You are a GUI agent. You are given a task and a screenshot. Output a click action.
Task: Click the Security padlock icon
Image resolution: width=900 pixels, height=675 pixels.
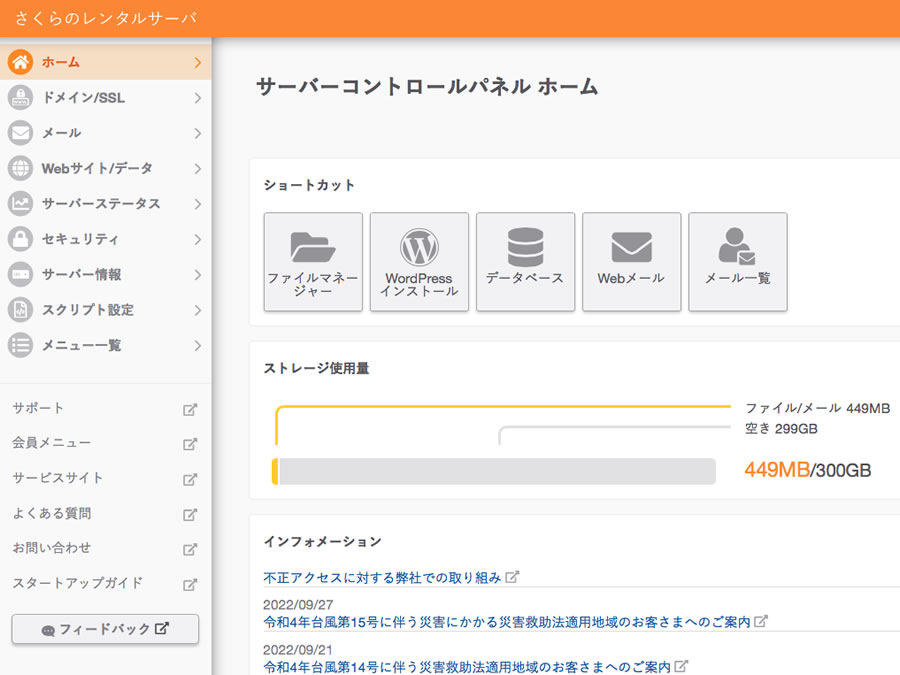(21, 239)
